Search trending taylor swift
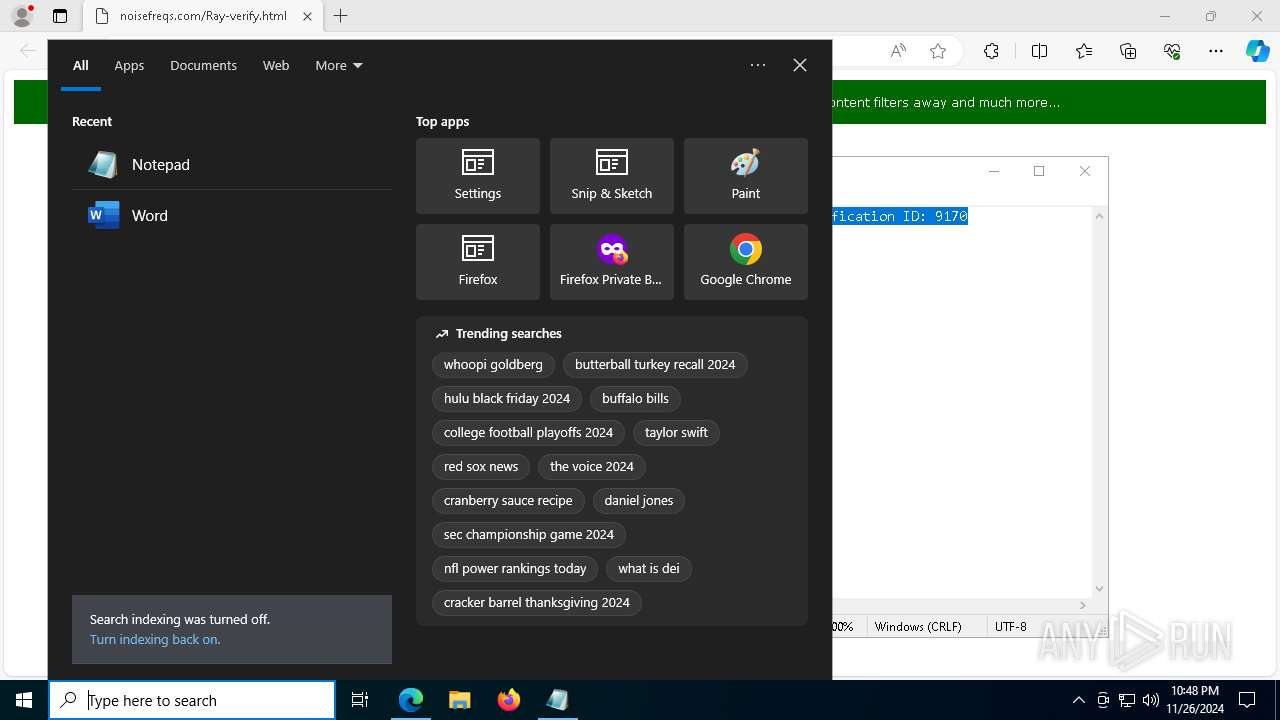The image size is (1280, 720). 676,433
